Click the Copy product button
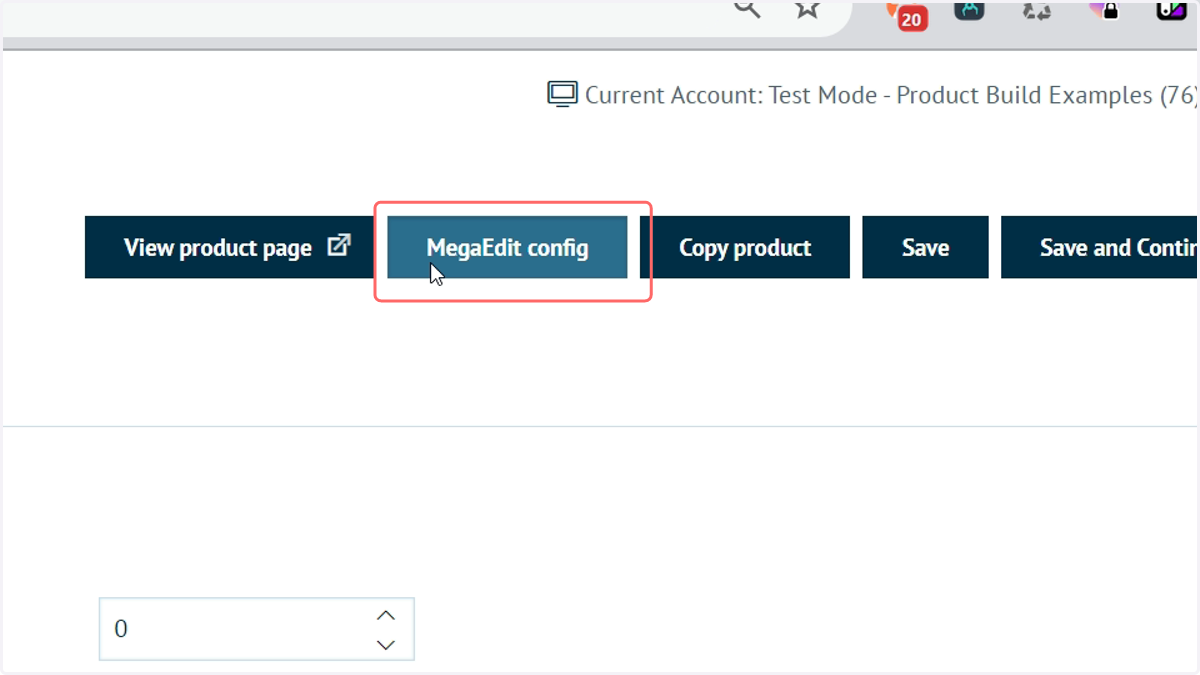This screenshot has width=1200, height=675. click(x=745, y=247)
